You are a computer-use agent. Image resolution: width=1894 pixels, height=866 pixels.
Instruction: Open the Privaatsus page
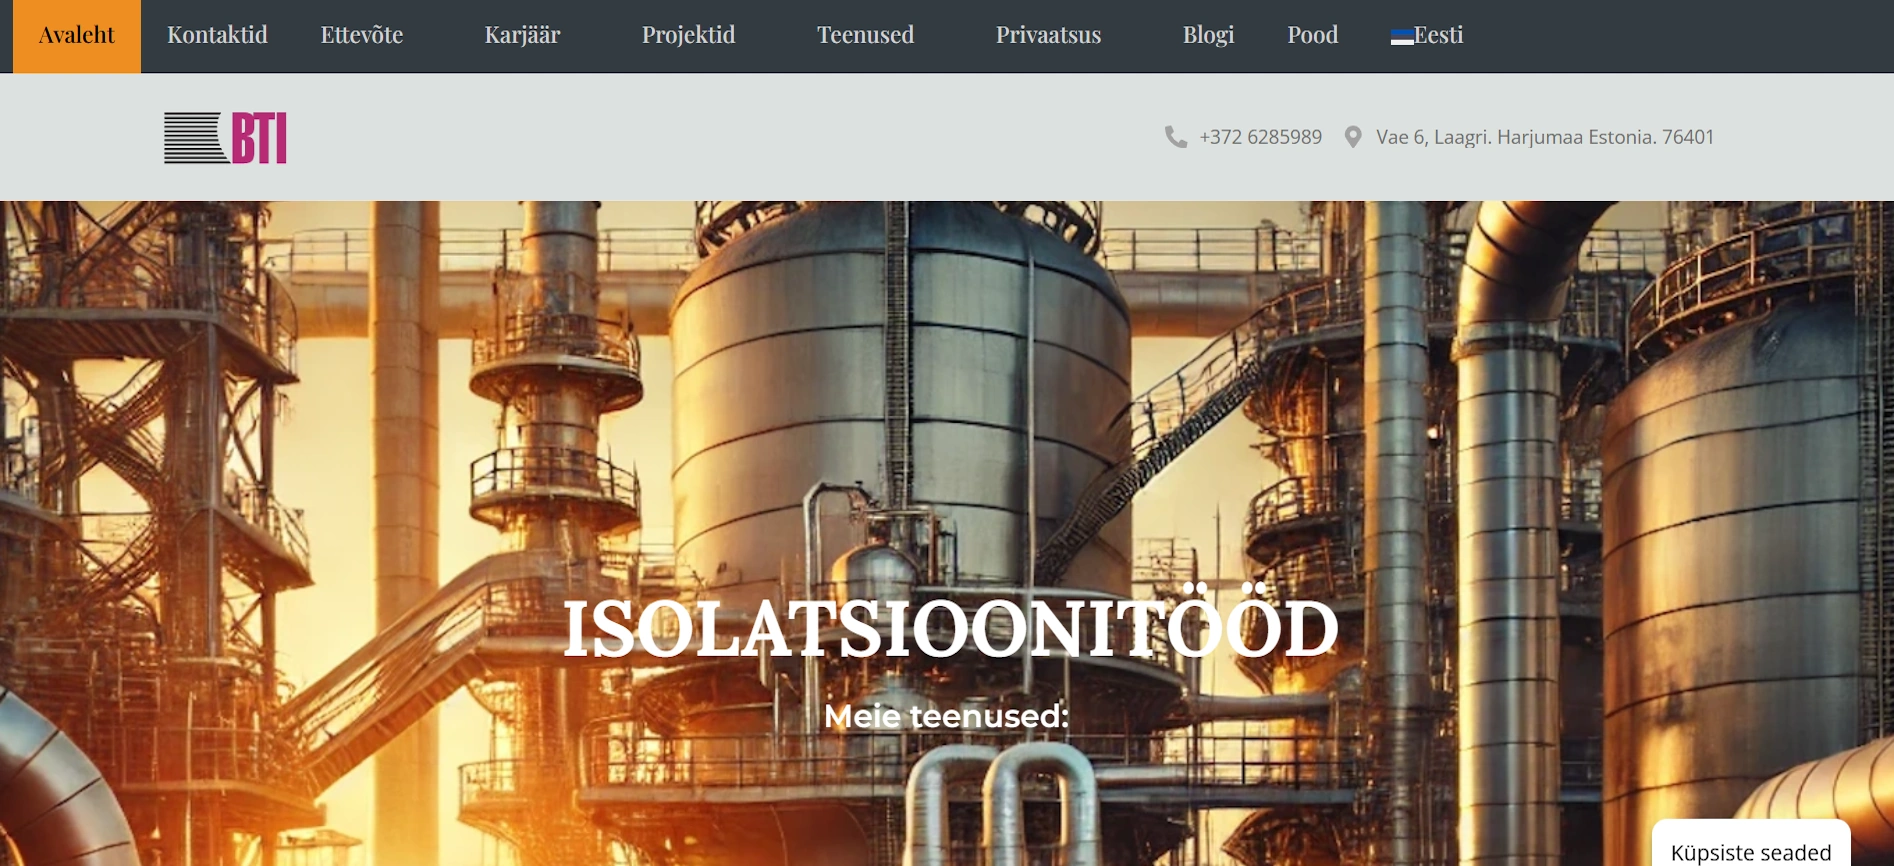1048,36
